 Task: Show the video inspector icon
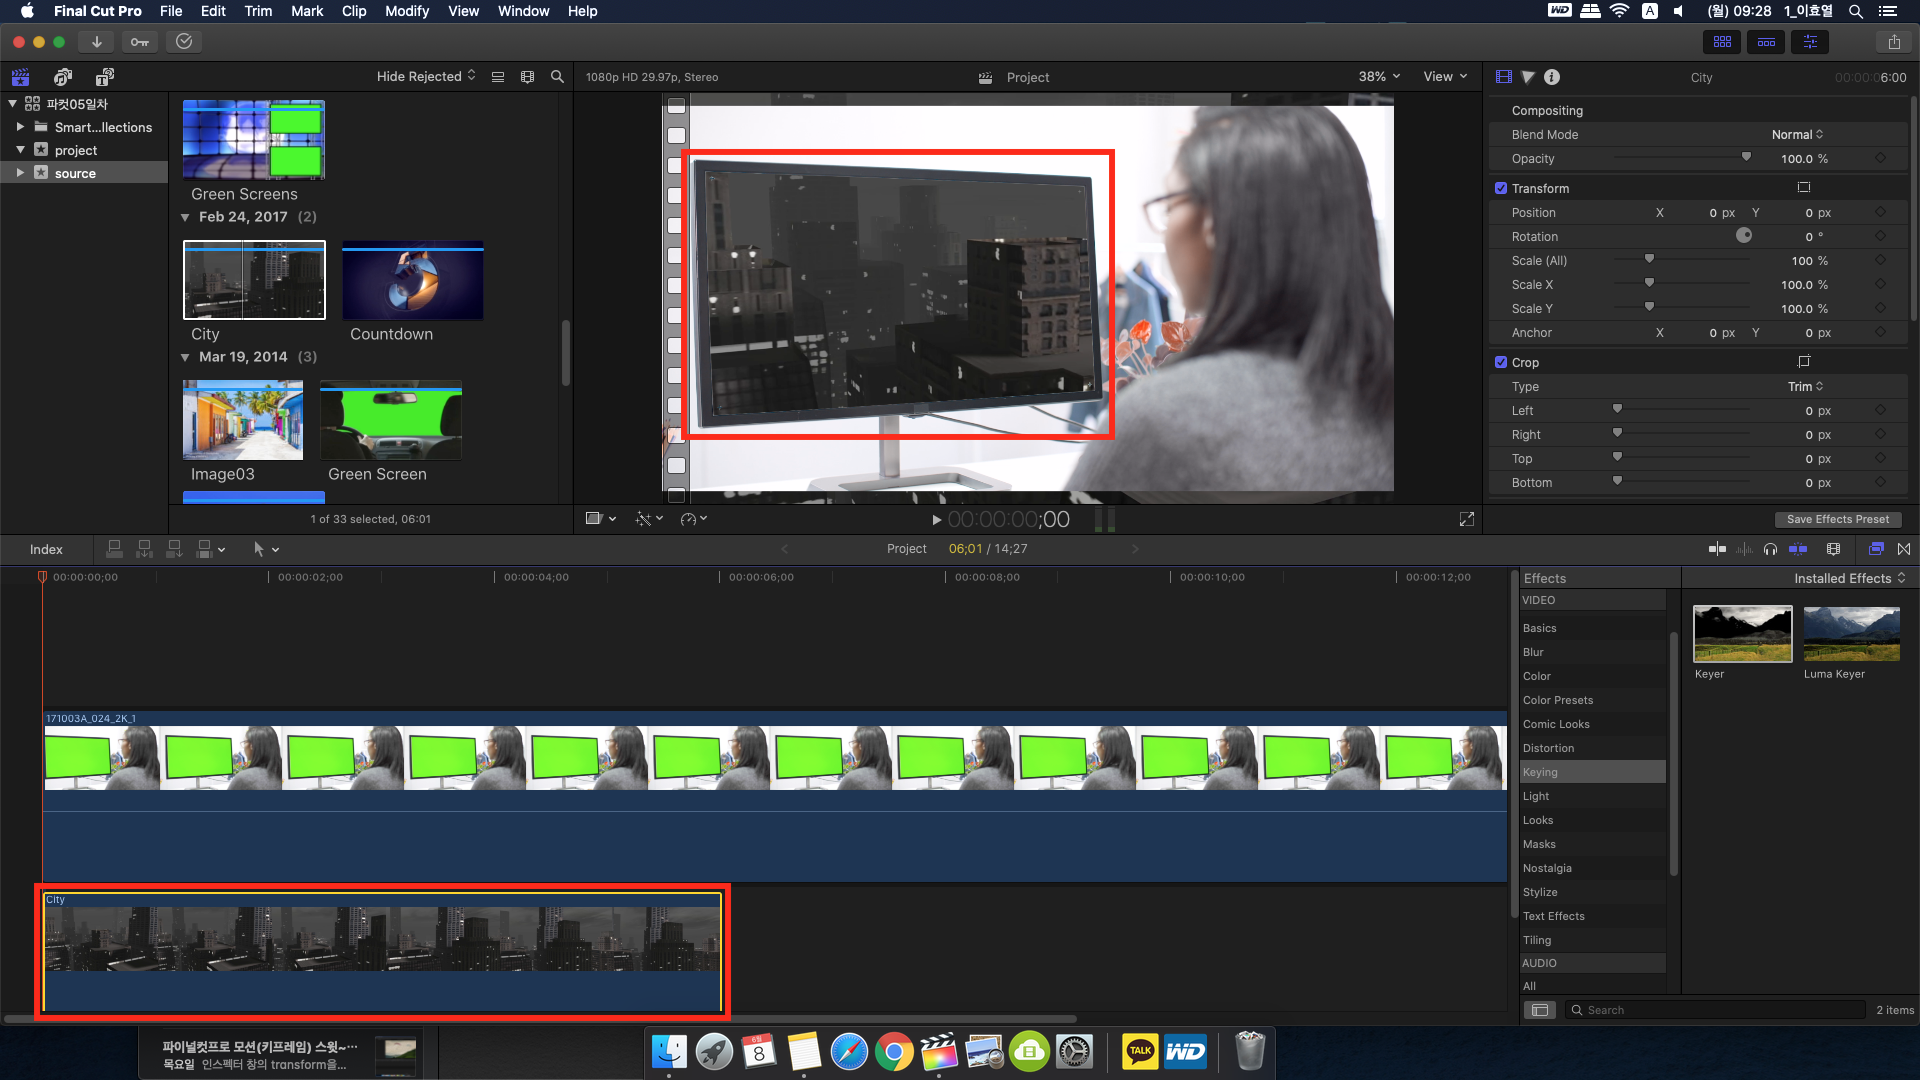pyautogui.click(x=1503, y=77)
